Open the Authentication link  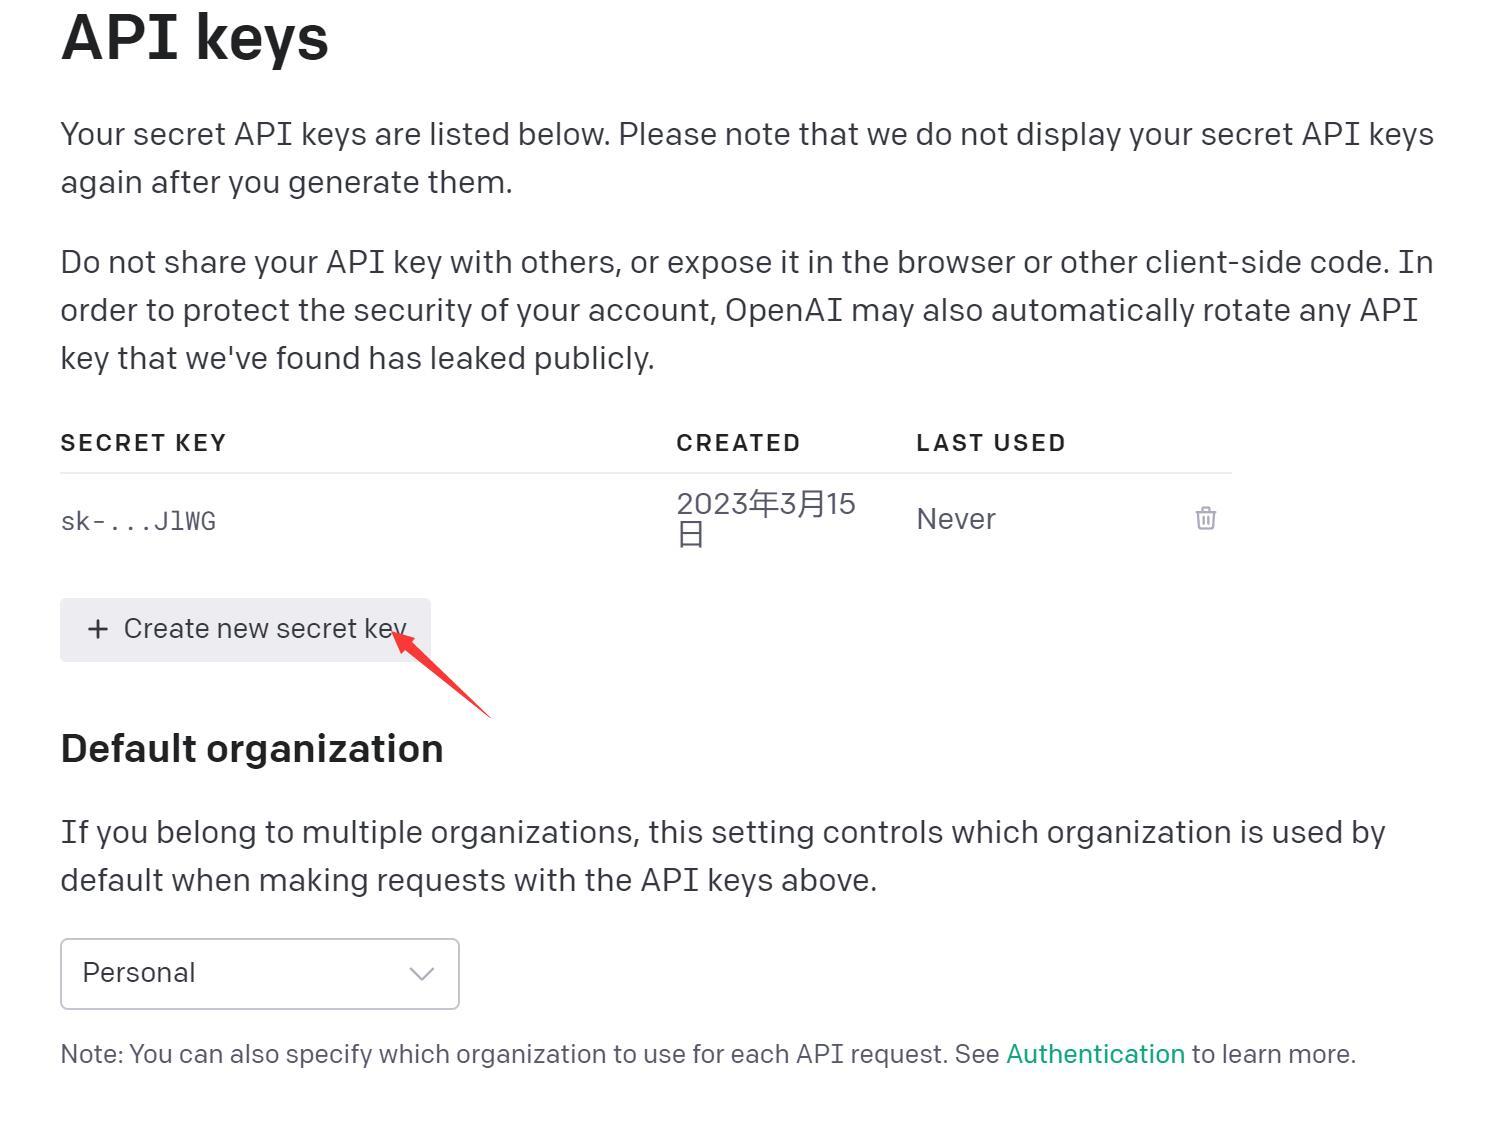(x=1095, y=1054)
